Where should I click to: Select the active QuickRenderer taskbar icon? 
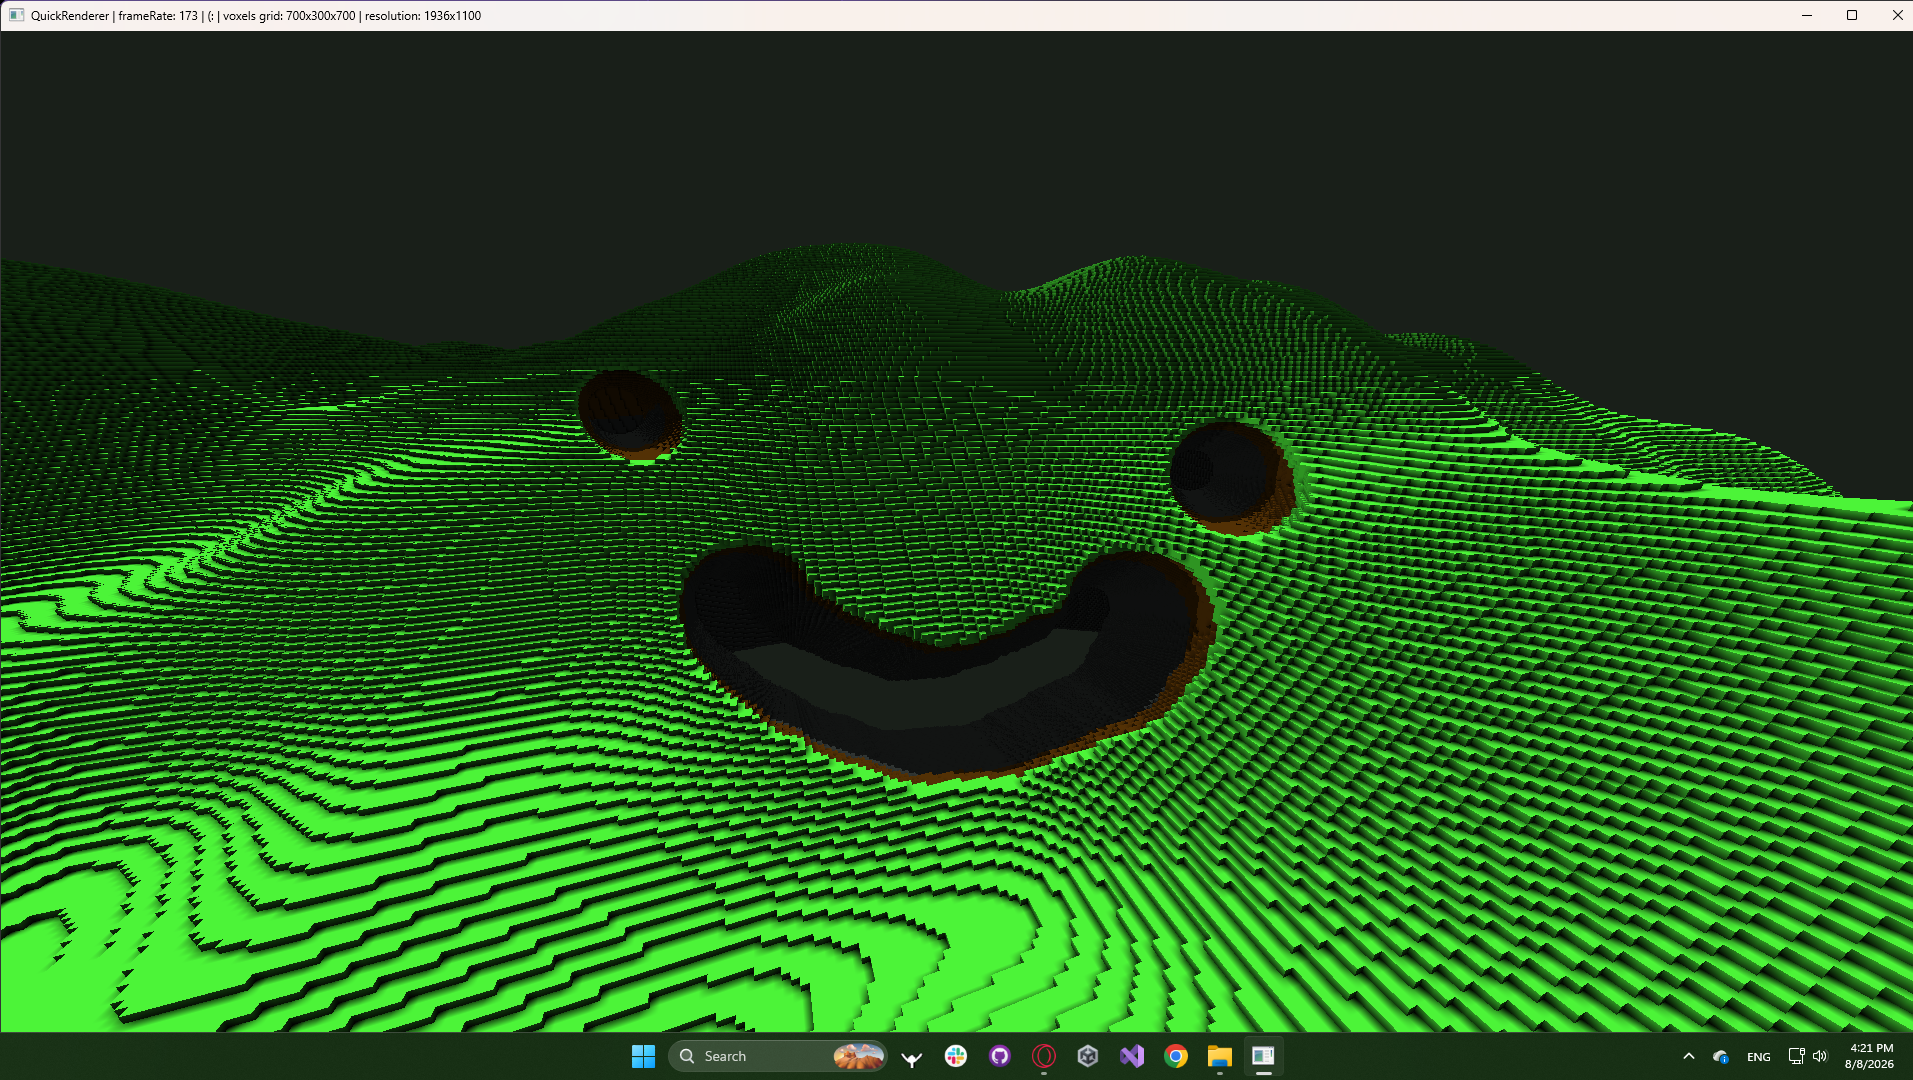(1264, 1056)
